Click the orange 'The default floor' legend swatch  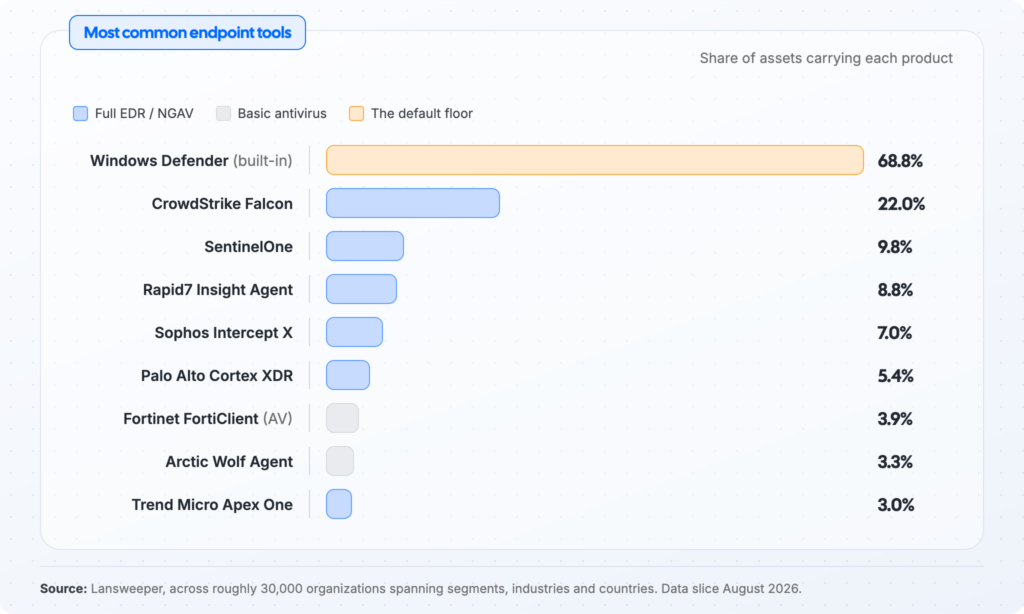(x=357, y=114)
